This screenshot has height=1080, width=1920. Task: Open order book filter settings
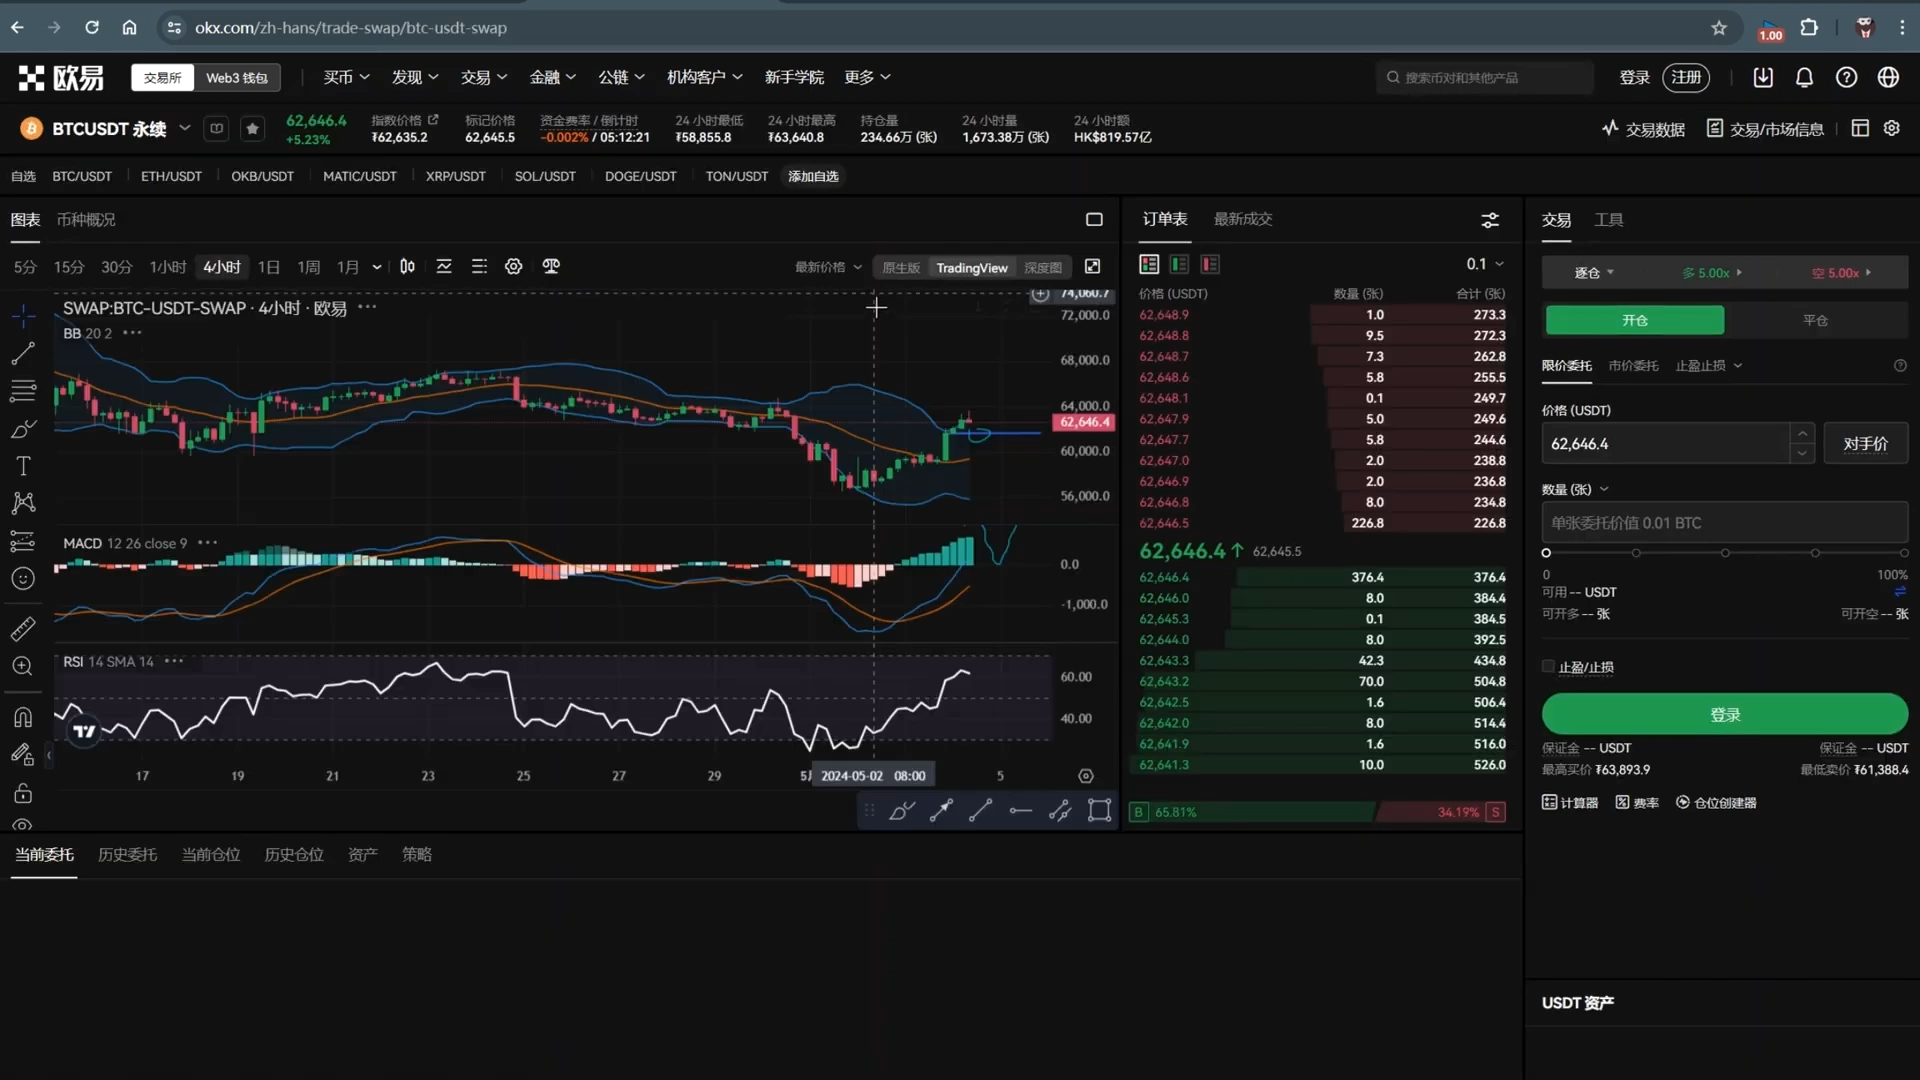point(1490,220)
